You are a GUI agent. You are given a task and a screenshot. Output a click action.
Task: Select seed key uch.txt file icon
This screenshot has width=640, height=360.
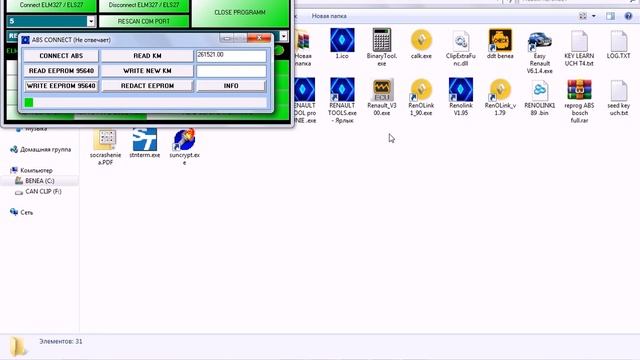[x=618, y=90]
